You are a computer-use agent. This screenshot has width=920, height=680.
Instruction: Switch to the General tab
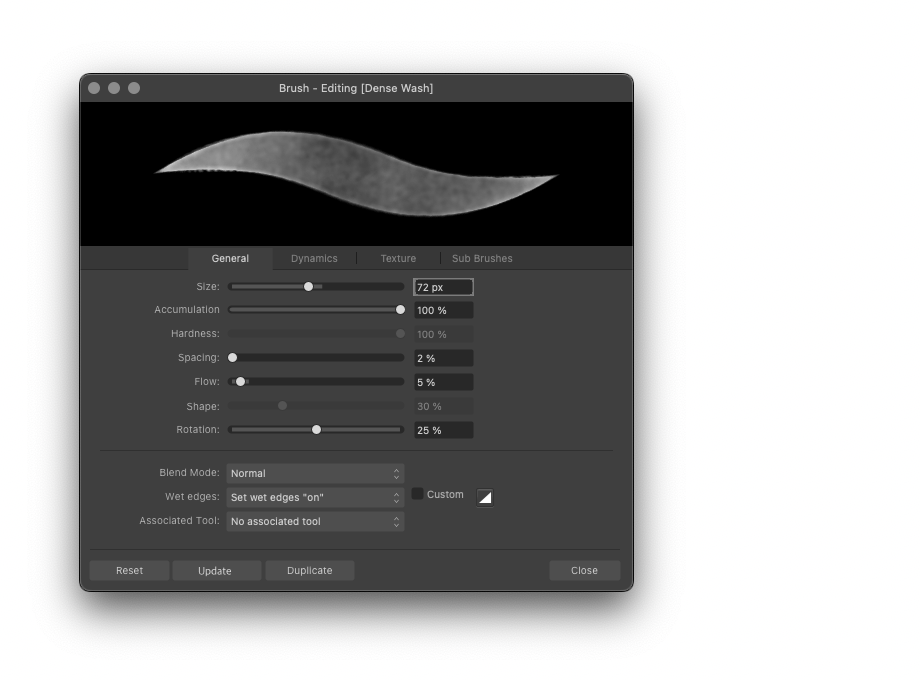click(x=230, y=258)
